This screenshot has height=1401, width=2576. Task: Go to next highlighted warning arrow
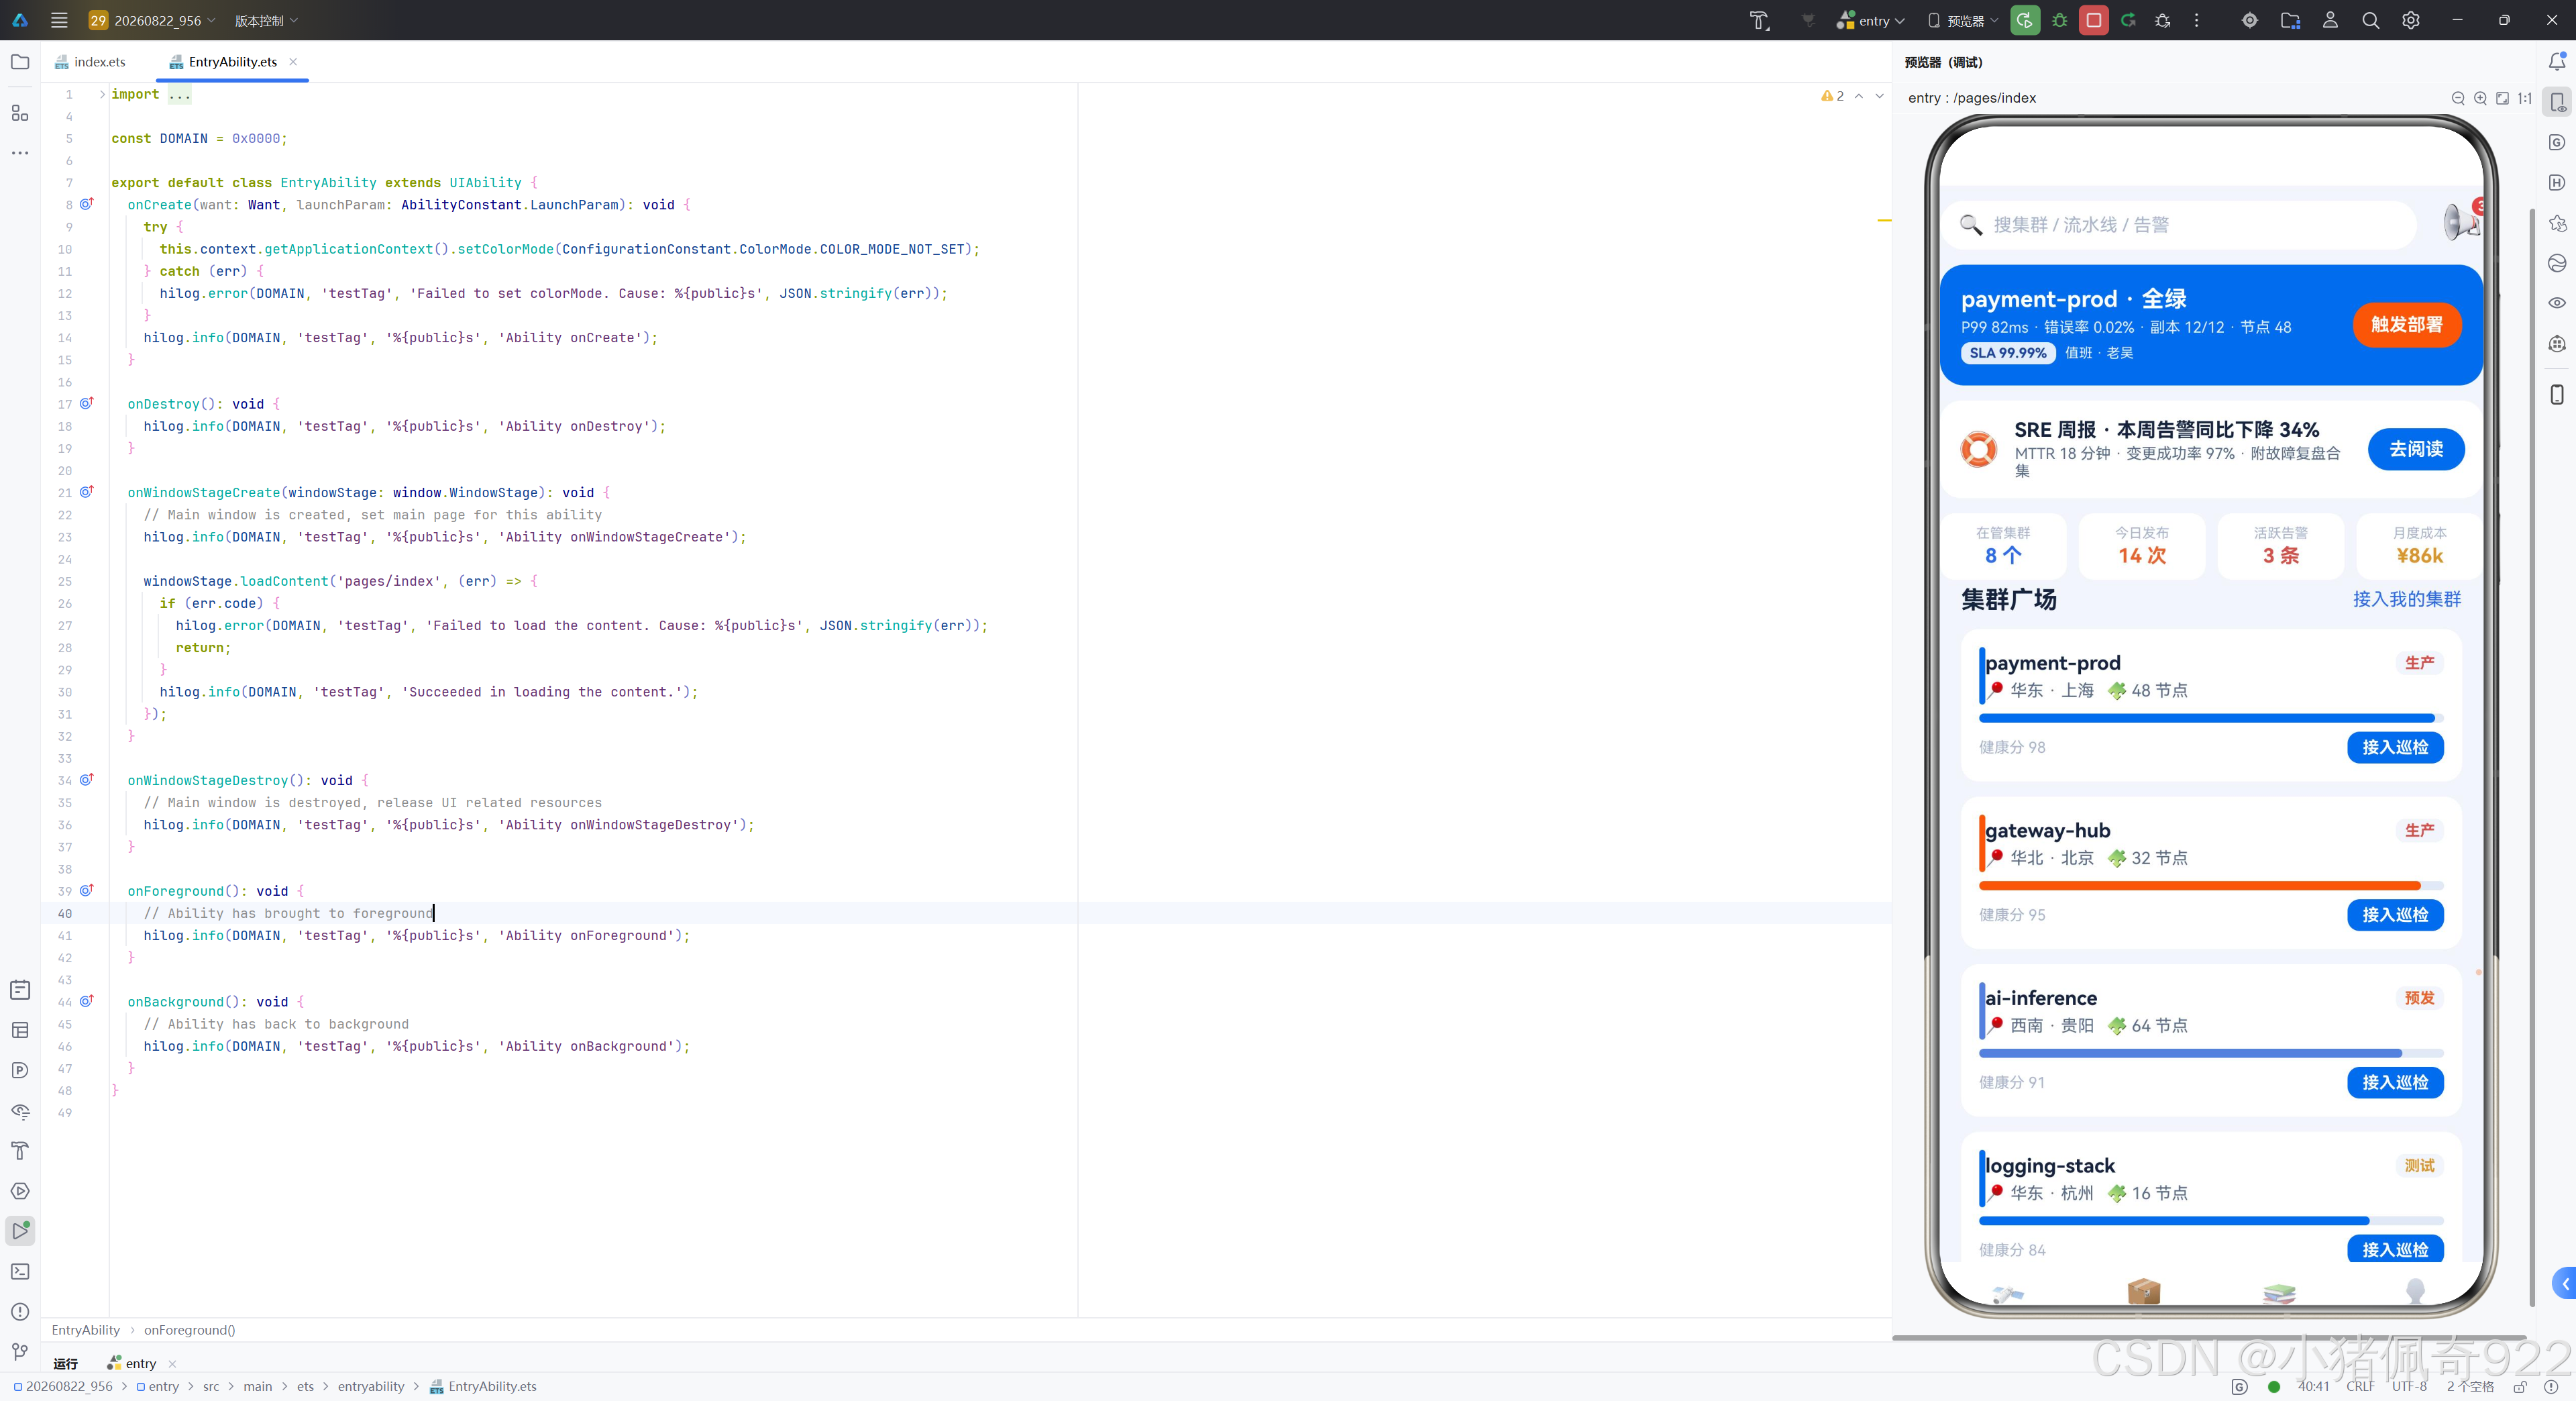(x=1880, y=96)
